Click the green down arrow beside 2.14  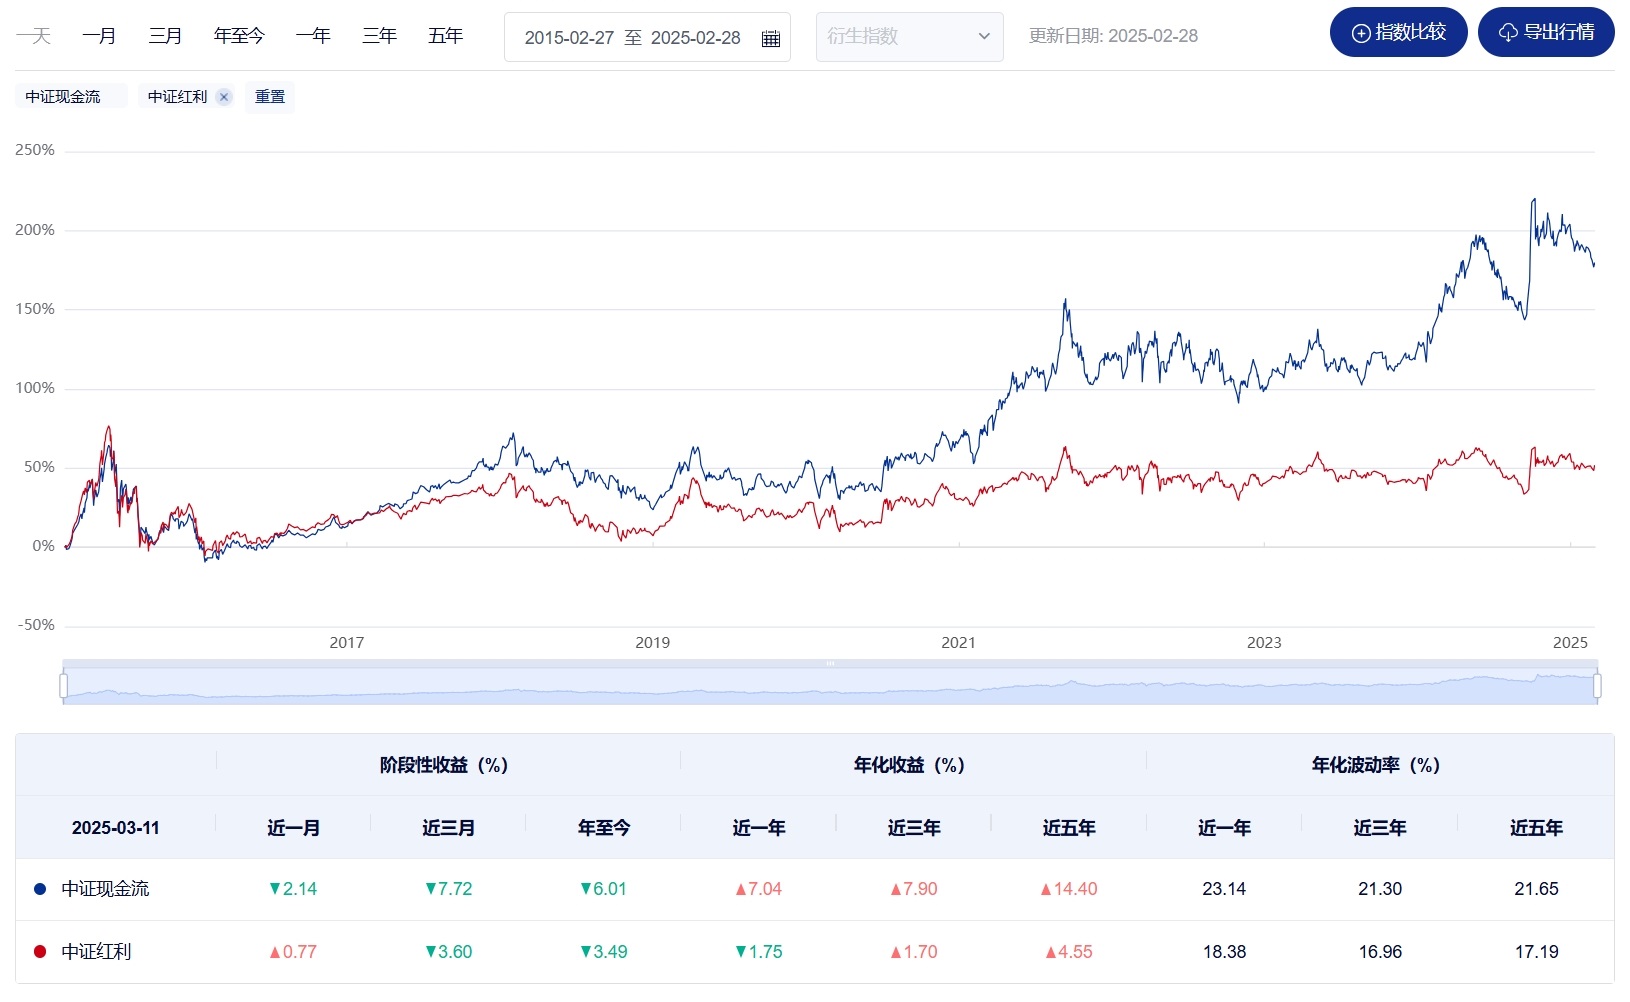click(274, 888)
